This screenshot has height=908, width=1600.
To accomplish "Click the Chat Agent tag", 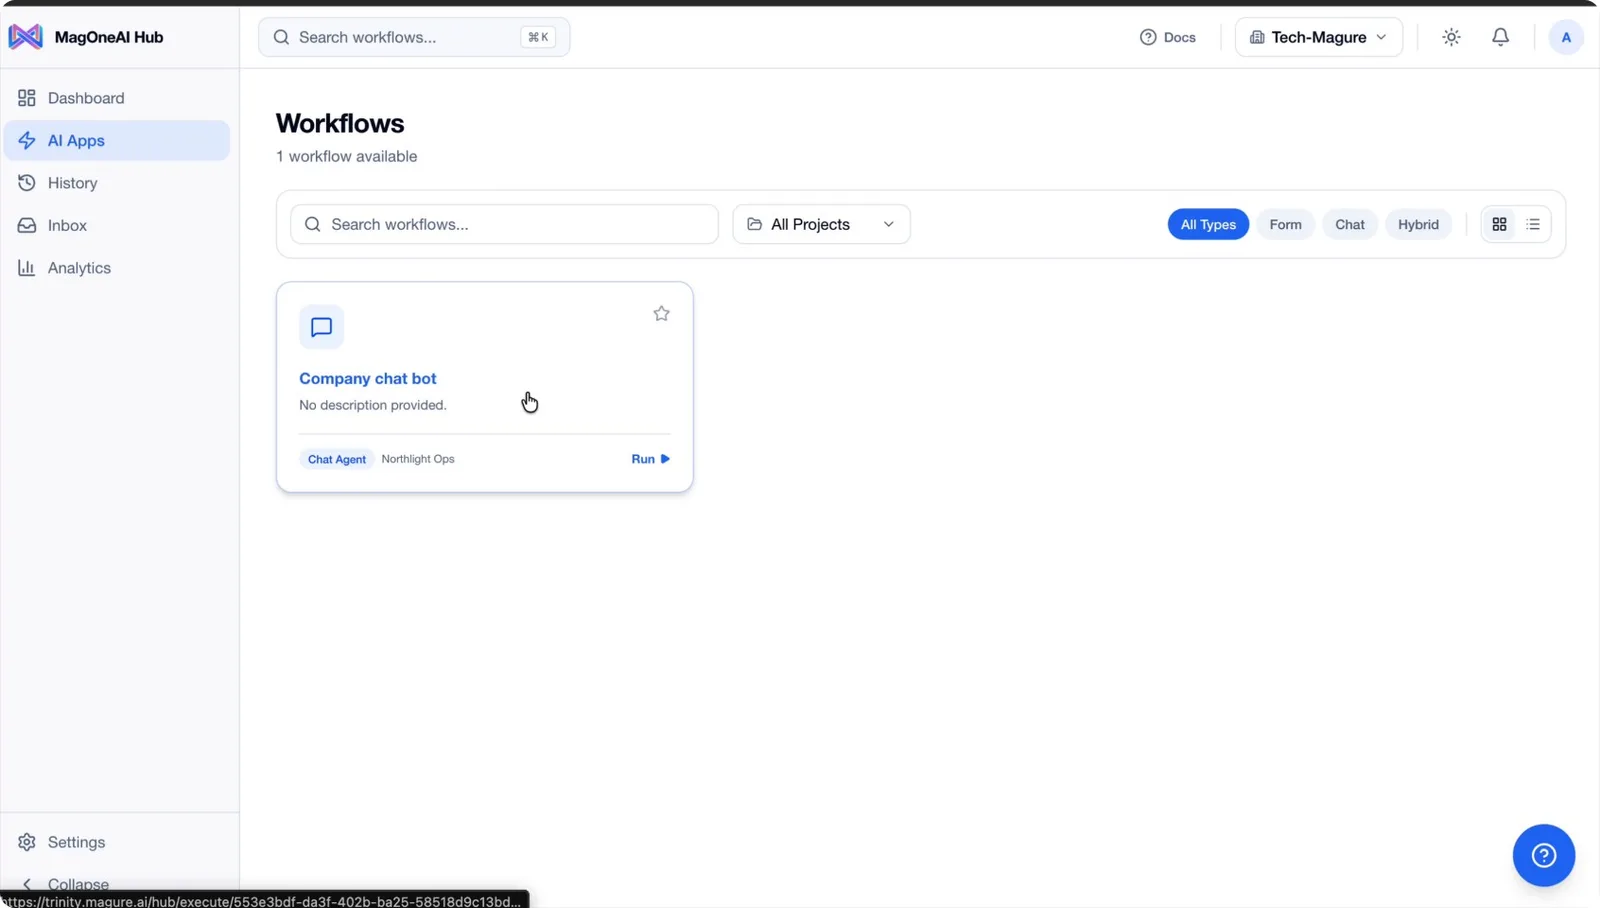I will pyautogui.click(x=337, y=459).
